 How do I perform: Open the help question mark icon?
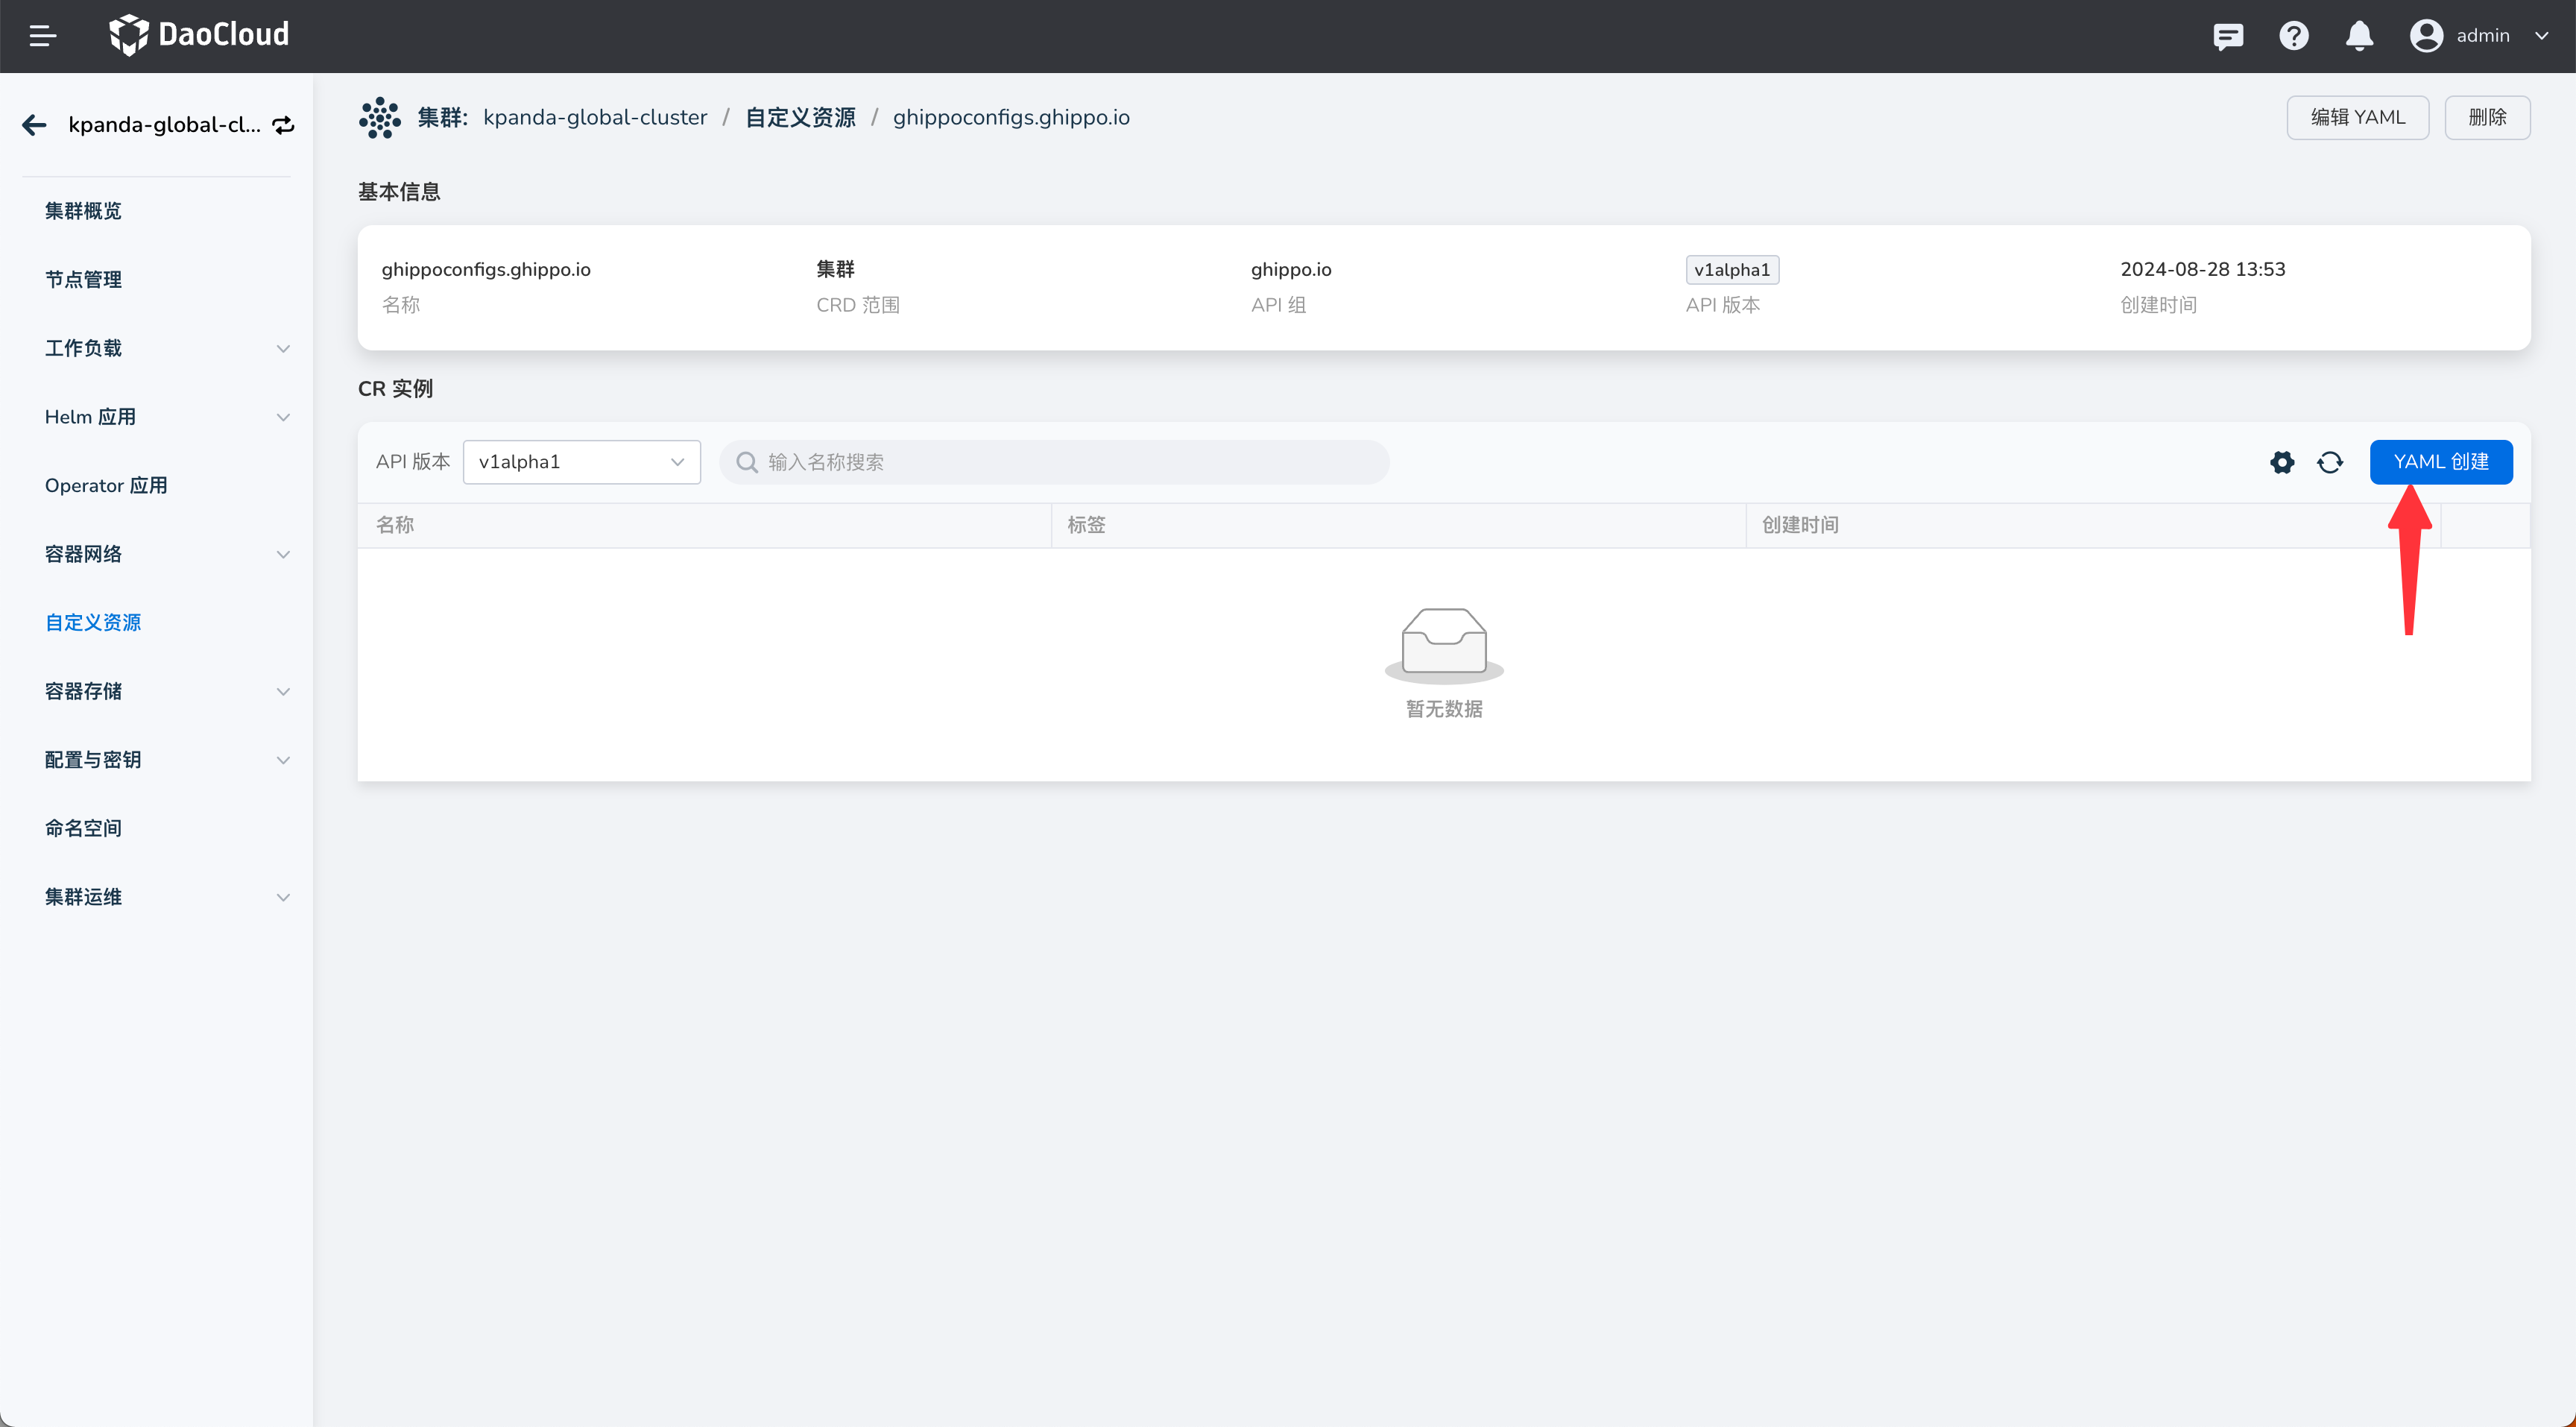[2293, 36]
